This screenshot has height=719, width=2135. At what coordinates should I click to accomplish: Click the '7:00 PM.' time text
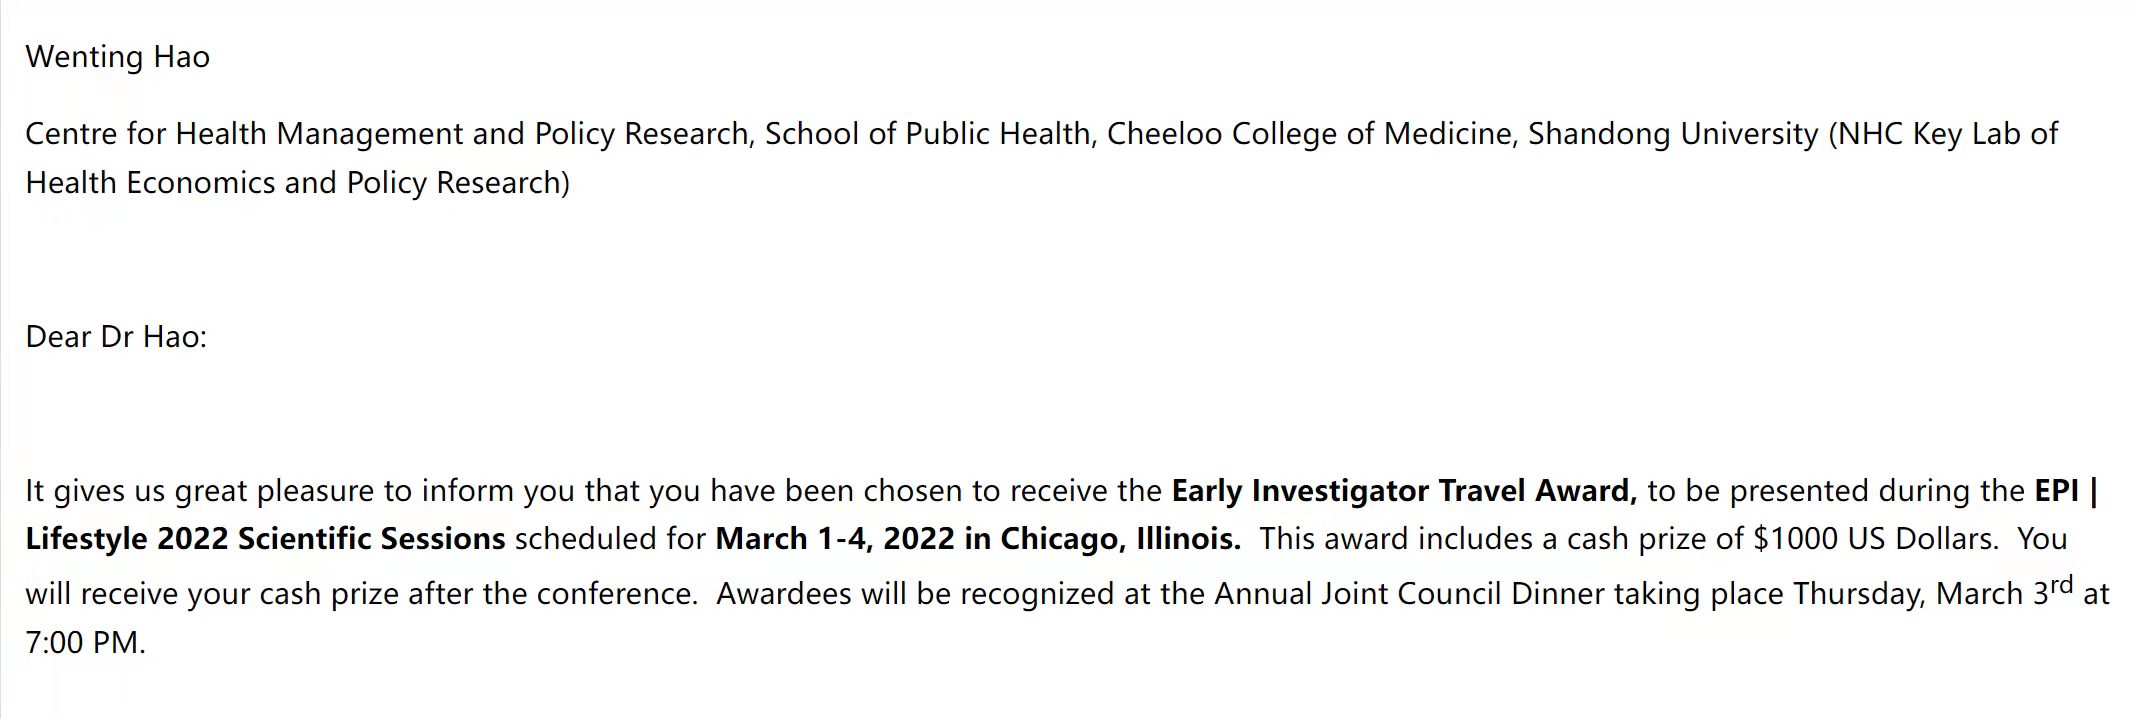pyautogui.click(x=86, y=643)
